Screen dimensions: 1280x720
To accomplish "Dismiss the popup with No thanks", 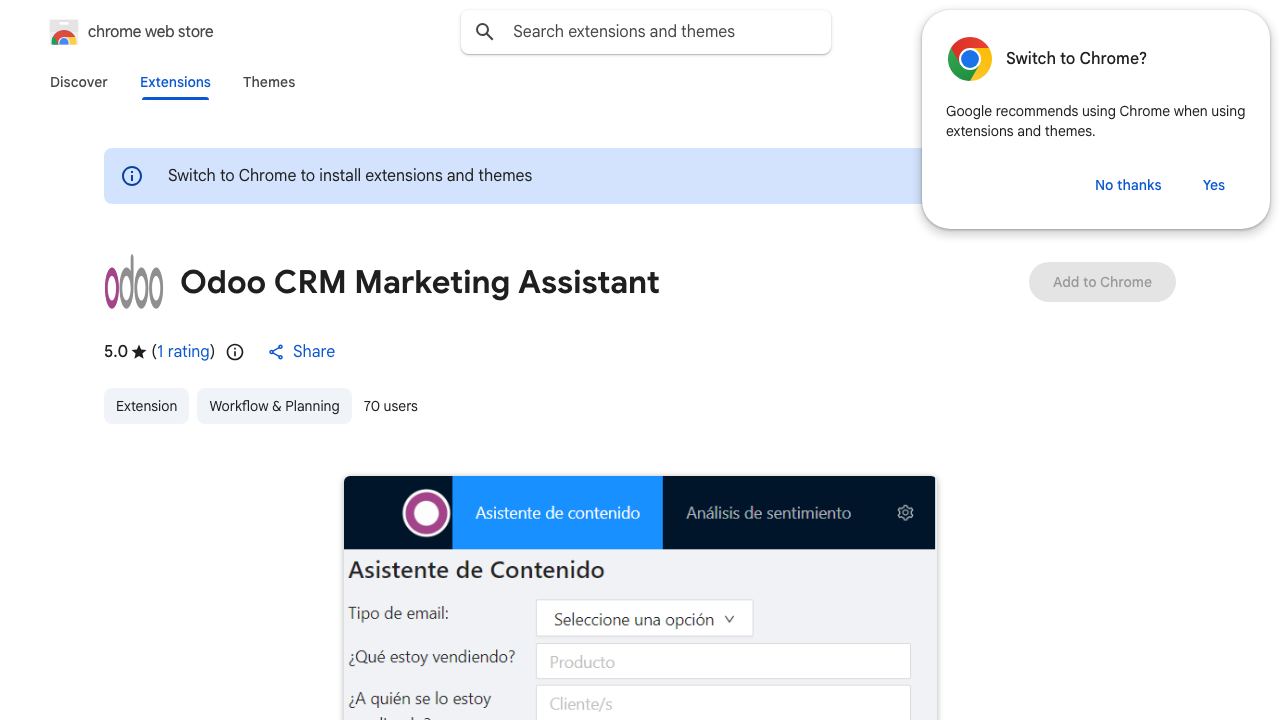I will [1128, 185].
